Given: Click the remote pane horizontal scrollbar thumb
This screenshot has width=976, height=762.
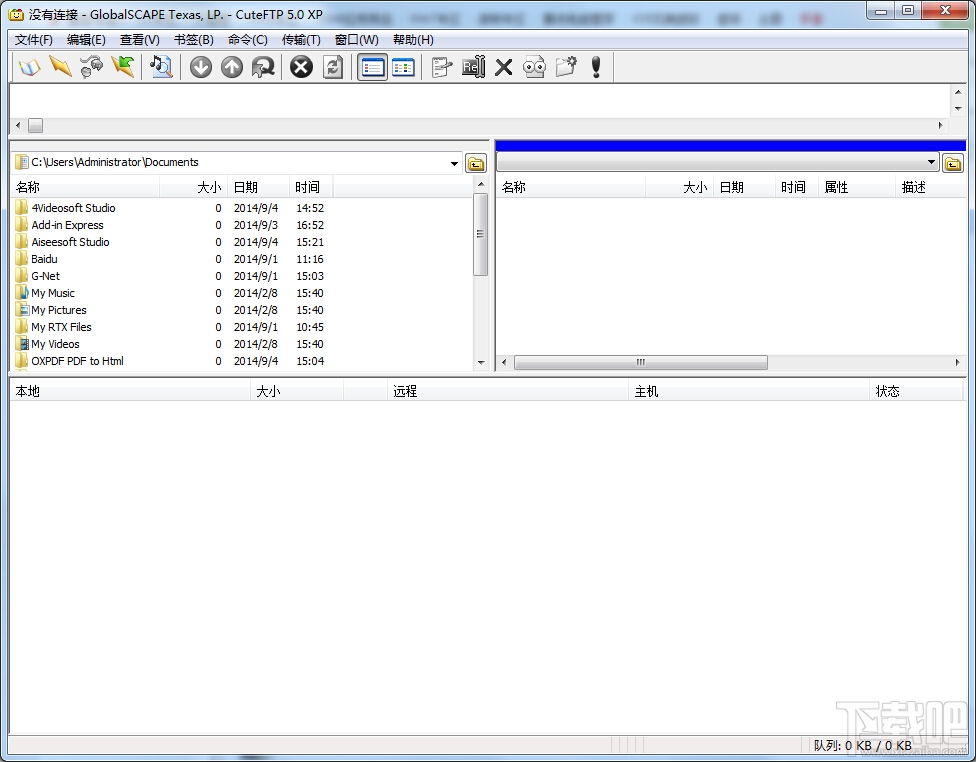Looking at the screenshot, I should pos(640,362).
